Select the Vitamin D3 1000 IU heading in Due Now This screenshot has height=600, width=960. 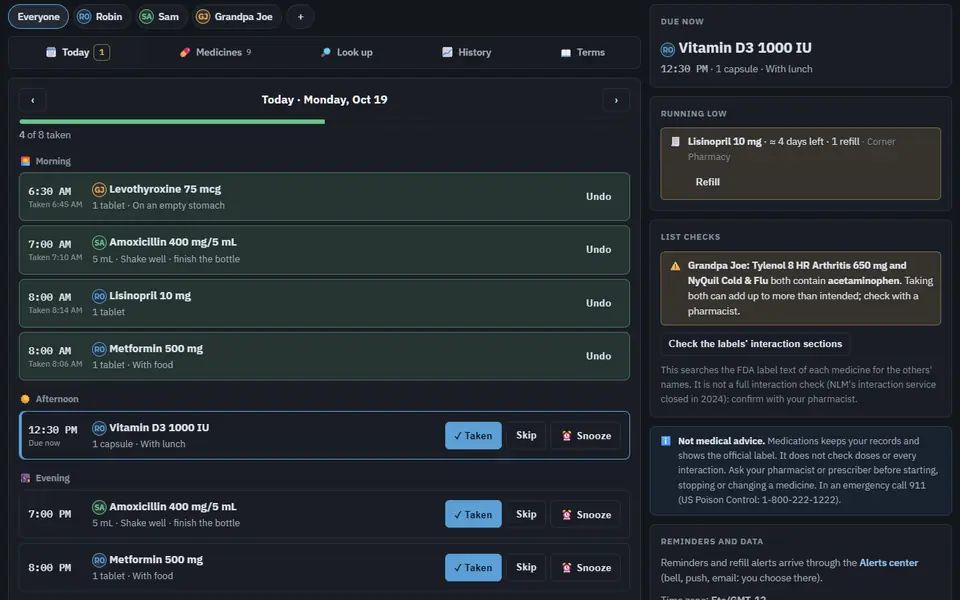[x=745, y=48]
